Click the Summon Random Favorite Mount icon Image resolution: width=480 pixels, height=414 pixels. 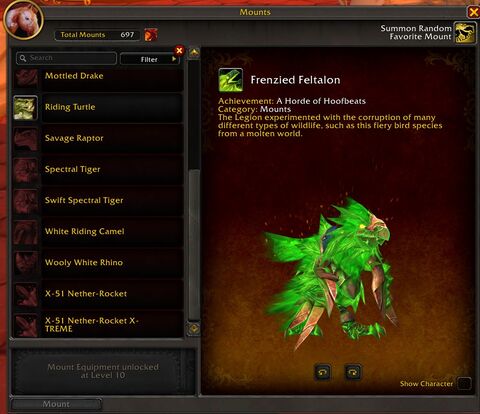[465, 33]
